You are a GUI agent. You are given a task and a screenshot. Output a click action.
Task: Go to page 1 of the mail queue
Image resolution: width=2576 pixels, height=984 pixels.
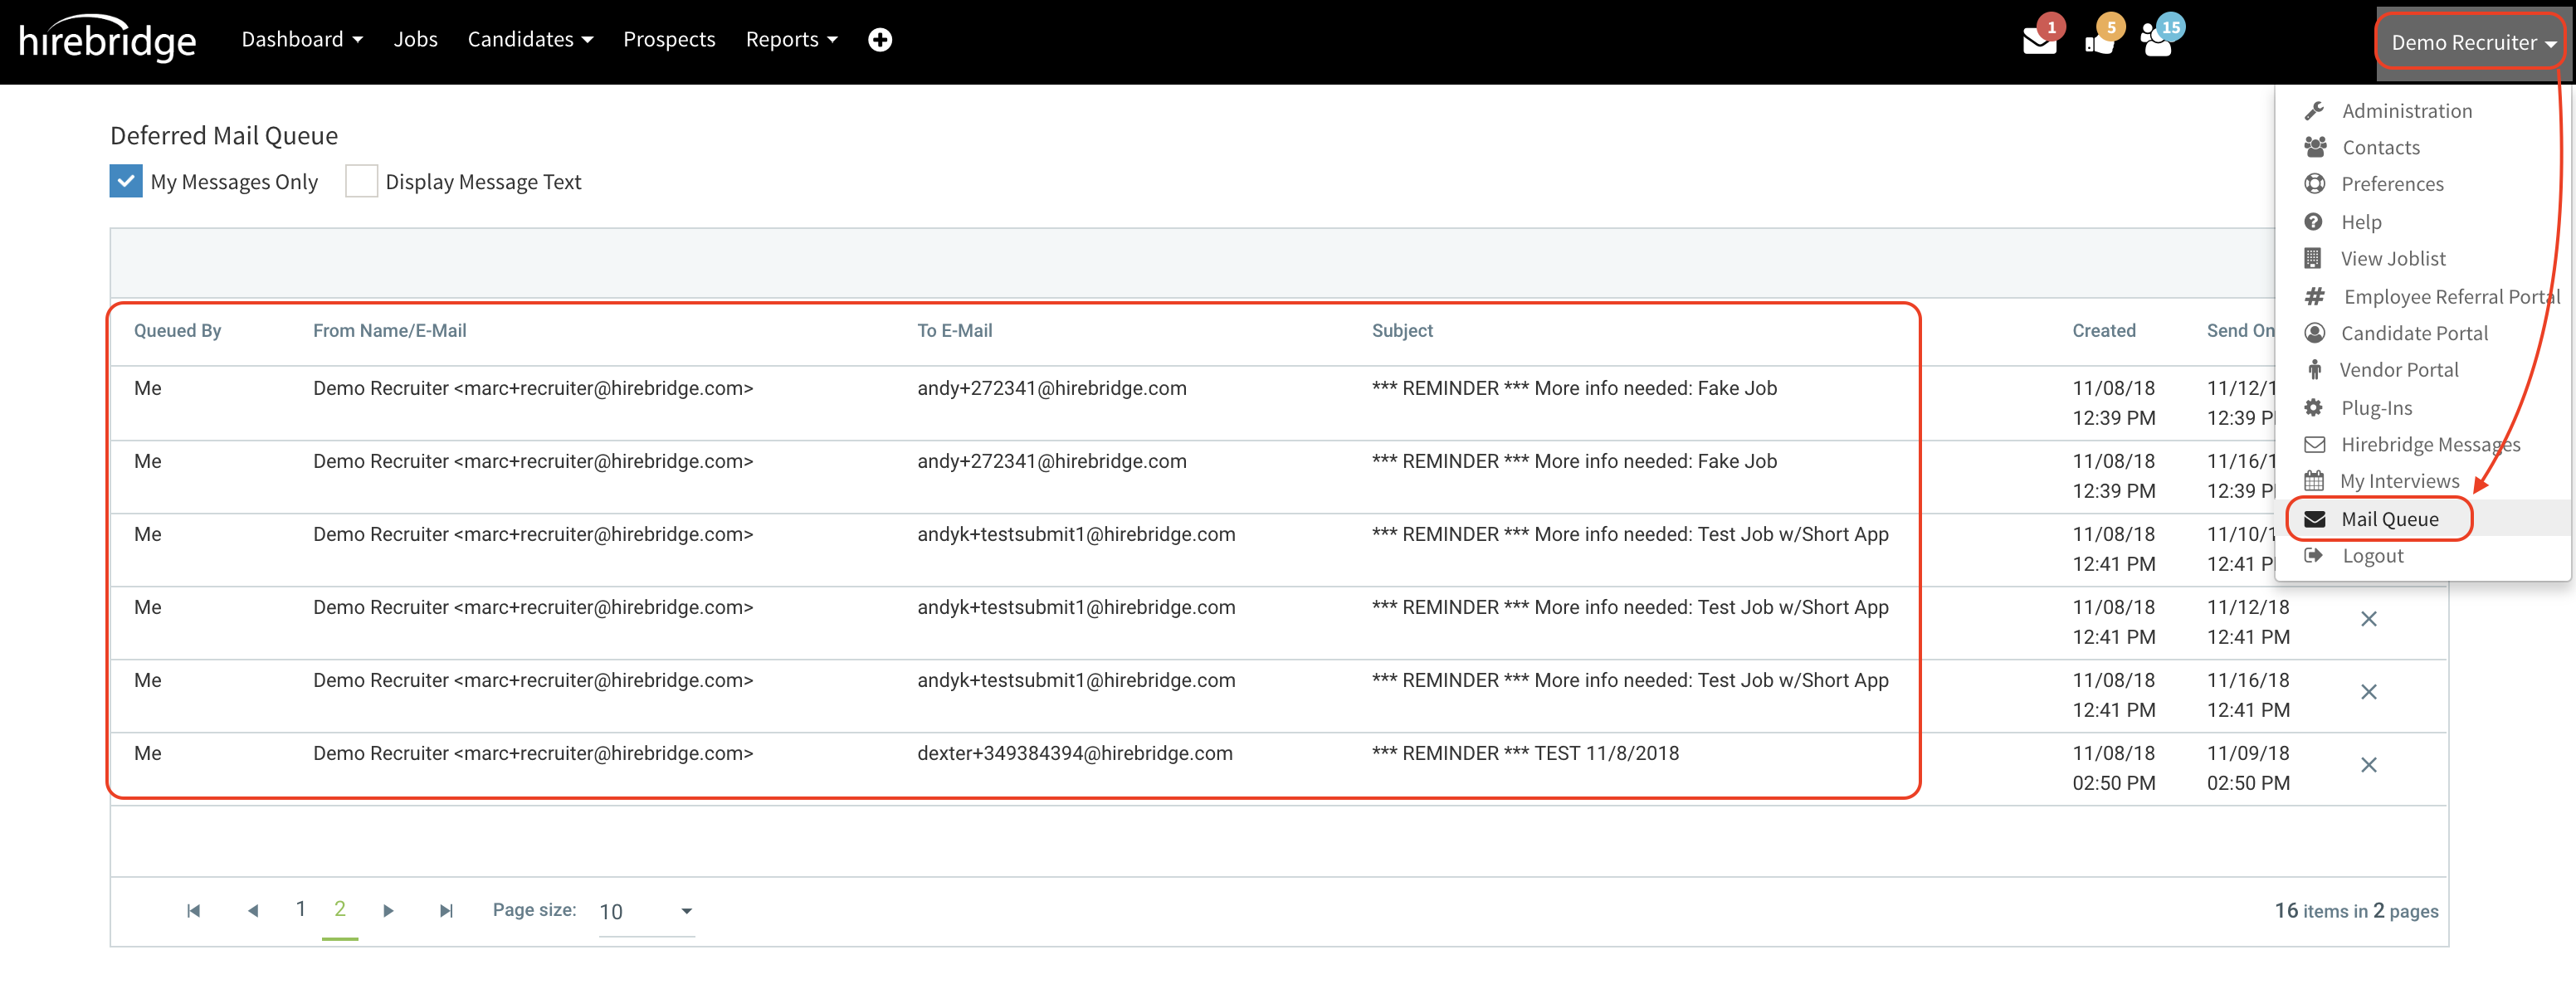pyautogui.click(x=300, y=909)
